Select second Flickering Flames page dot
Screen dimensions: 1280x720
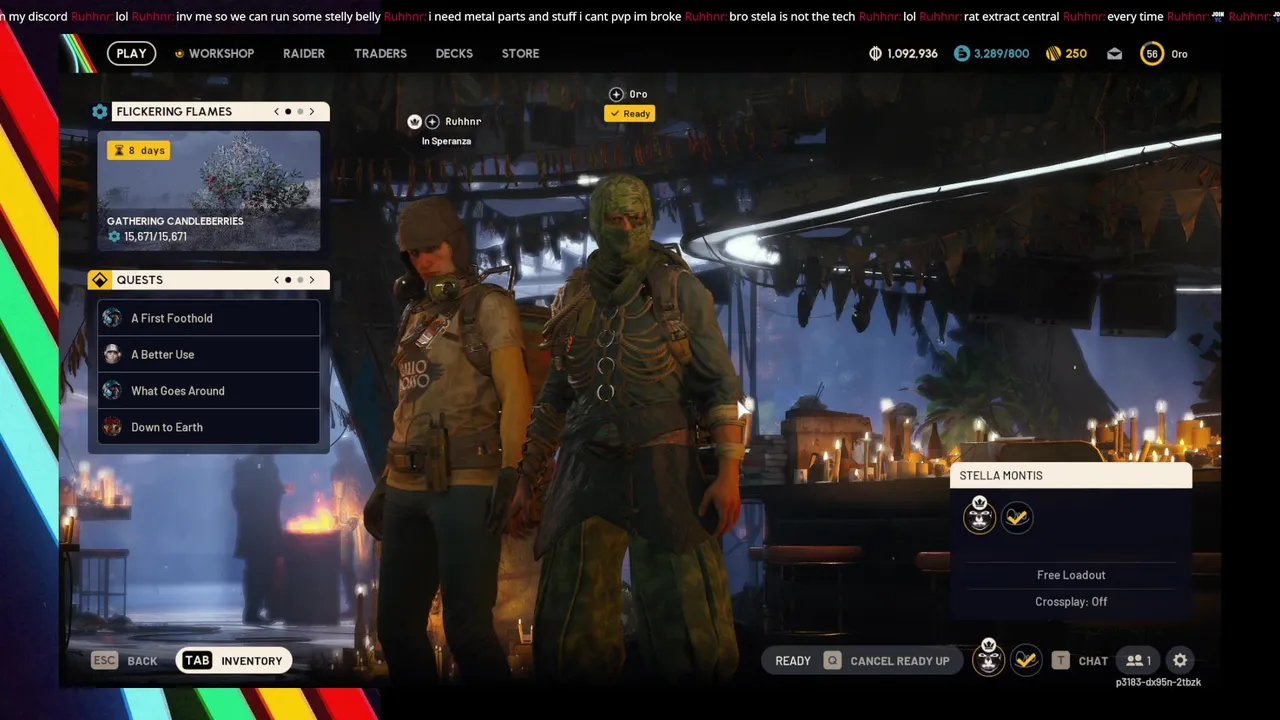click(x=300, y=111)
